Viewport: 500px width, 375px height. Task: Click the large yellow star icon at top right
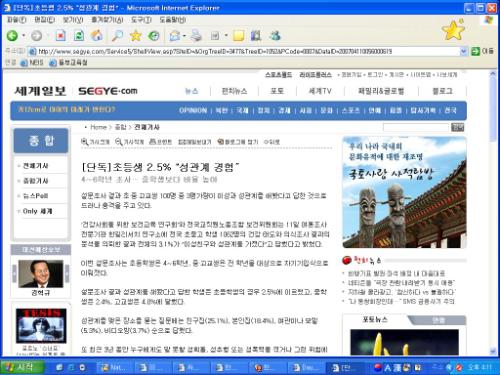(453, 30)
